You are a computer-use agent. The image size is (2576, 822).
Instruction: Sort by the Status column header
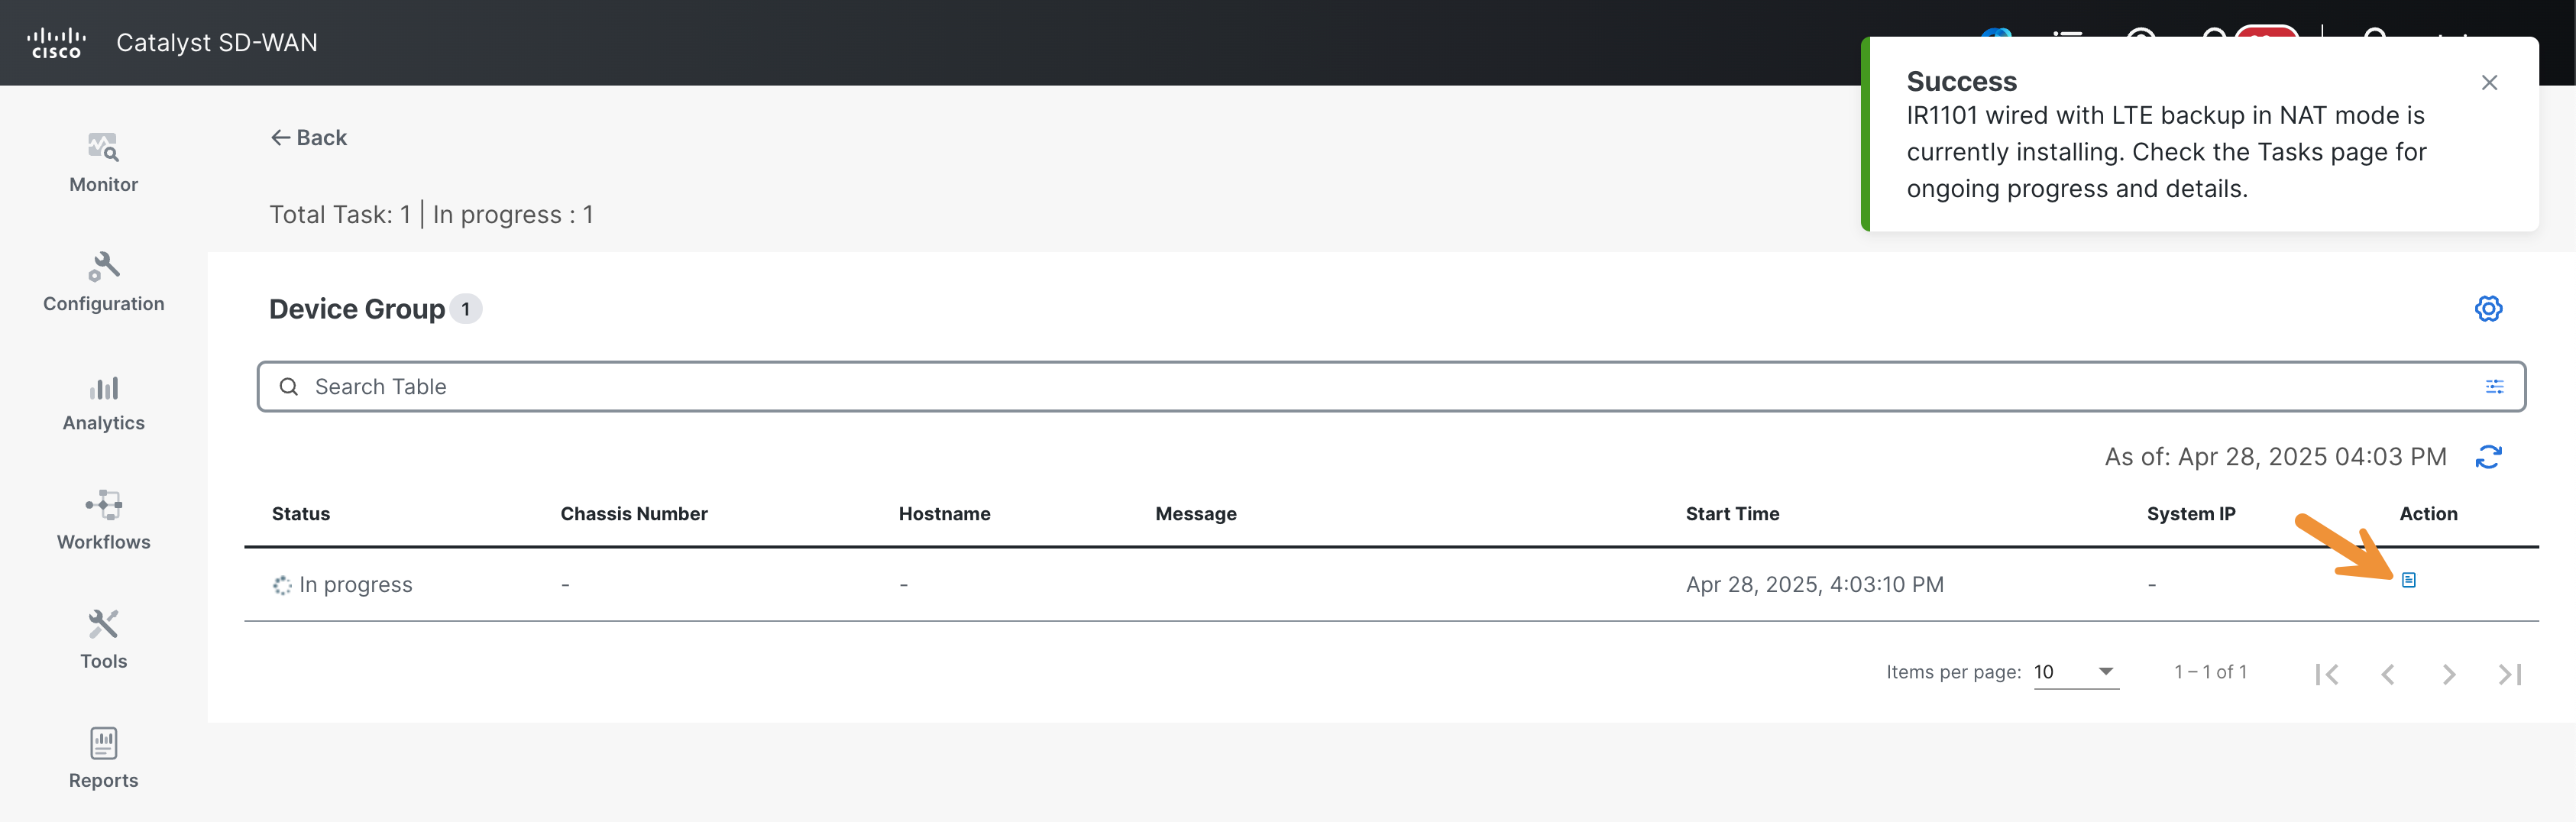(301, 514)
